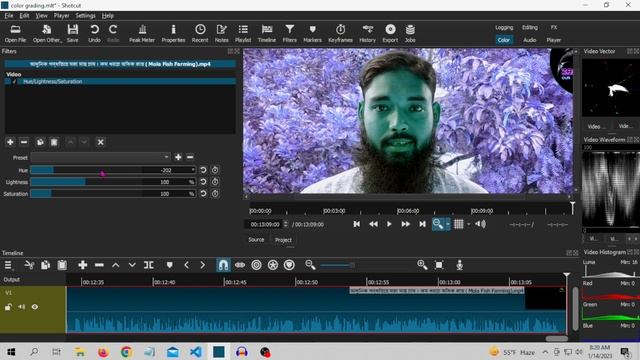Open Visual Studio Code from taskbar

click(x=196, y=351)
